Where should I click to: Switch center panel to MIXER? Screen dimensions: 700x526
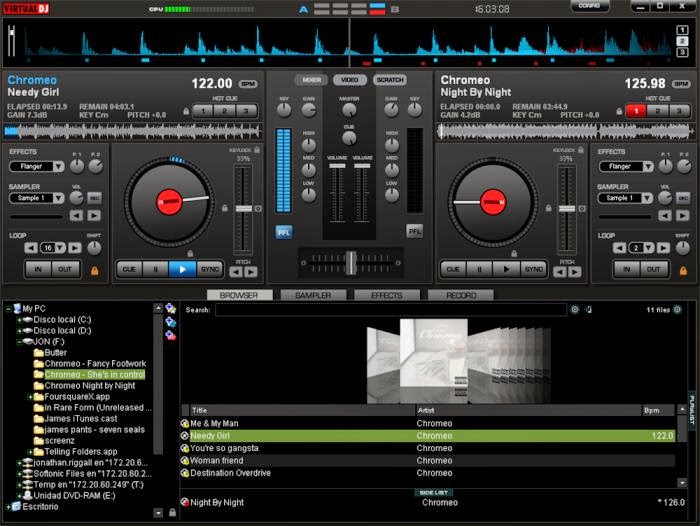tap(311, 80)
